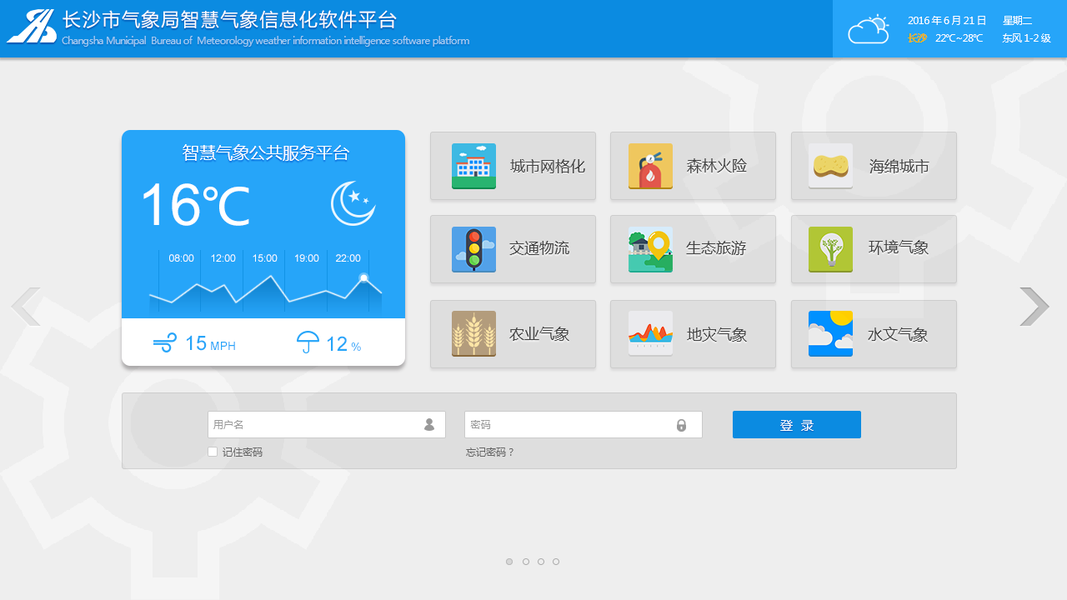1067x600 pixels.
Task: Select the fourth carousel page dot
Action: pos(556,562)
